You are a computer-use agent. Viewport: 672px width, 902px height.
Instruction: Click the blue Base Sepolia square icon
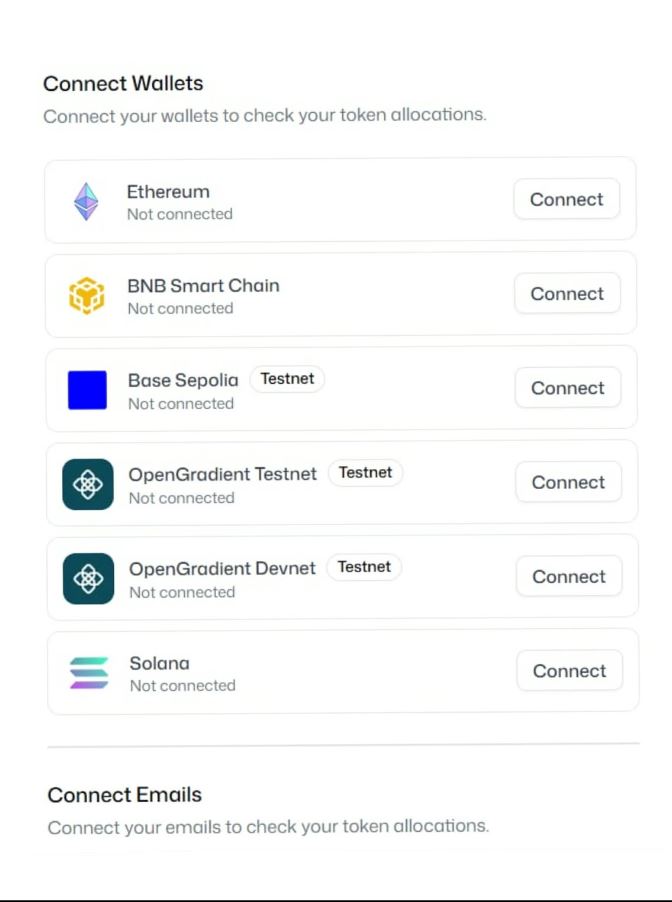click(87, 390)
